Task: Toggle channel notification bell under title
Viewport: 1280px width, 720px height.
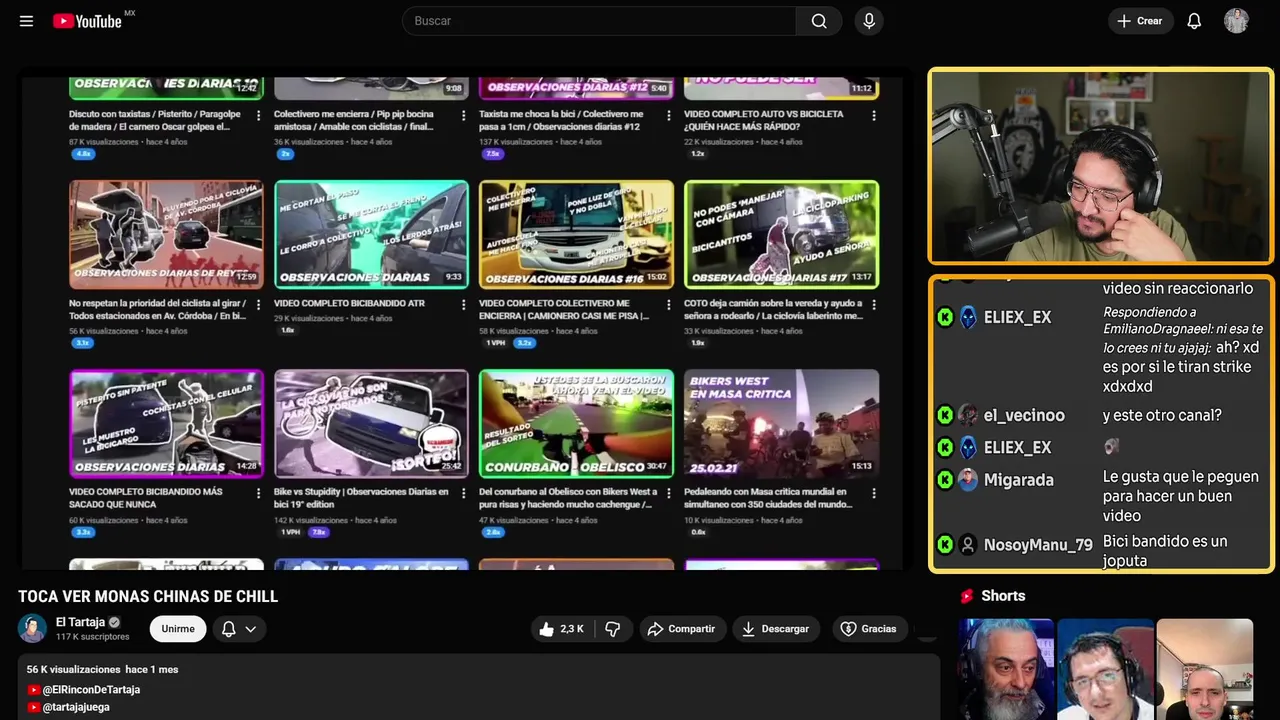Action: click(228, 629)
